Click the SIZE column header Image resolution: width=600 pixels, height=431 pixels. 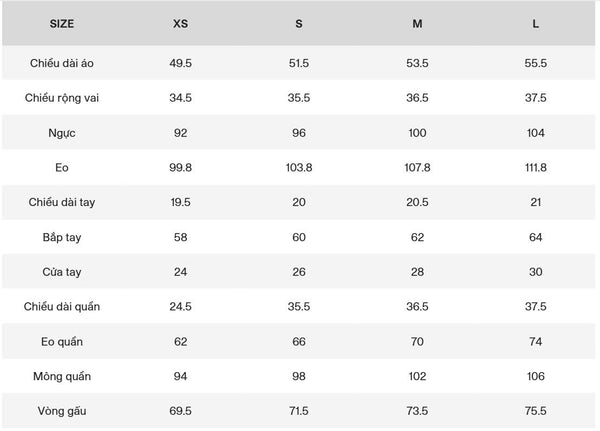(x=62, y=24)
